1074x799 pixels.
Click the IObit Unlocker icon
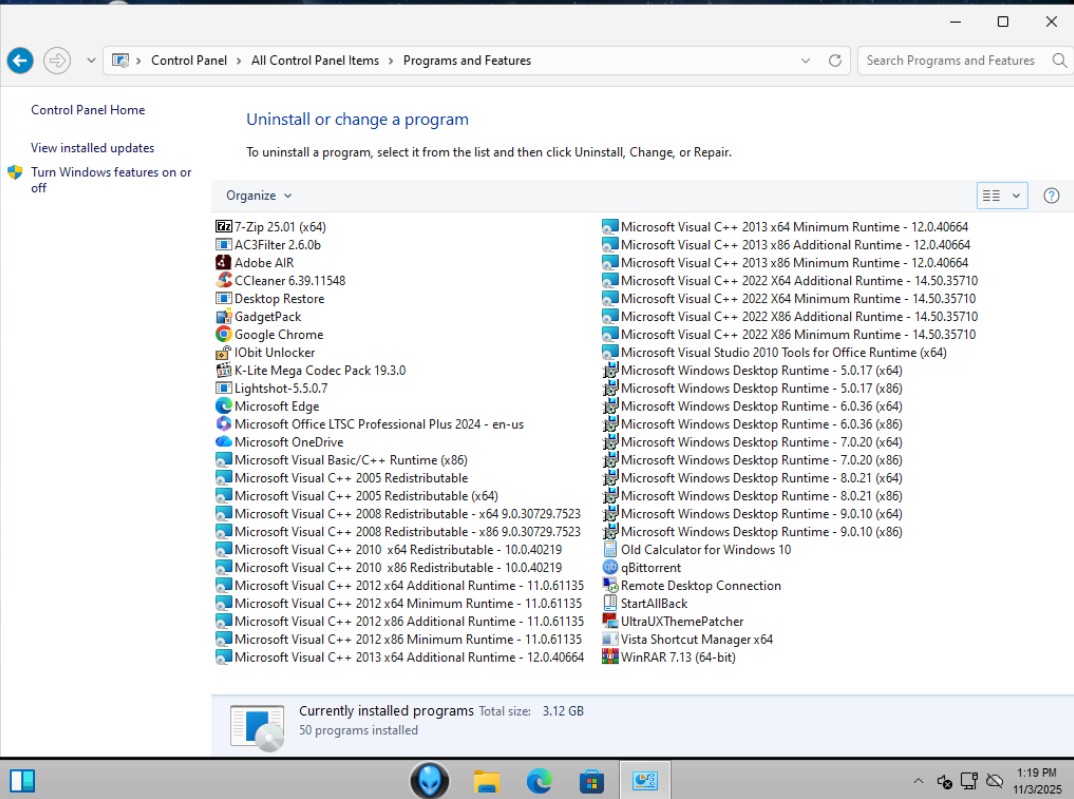tap(223, 352)
